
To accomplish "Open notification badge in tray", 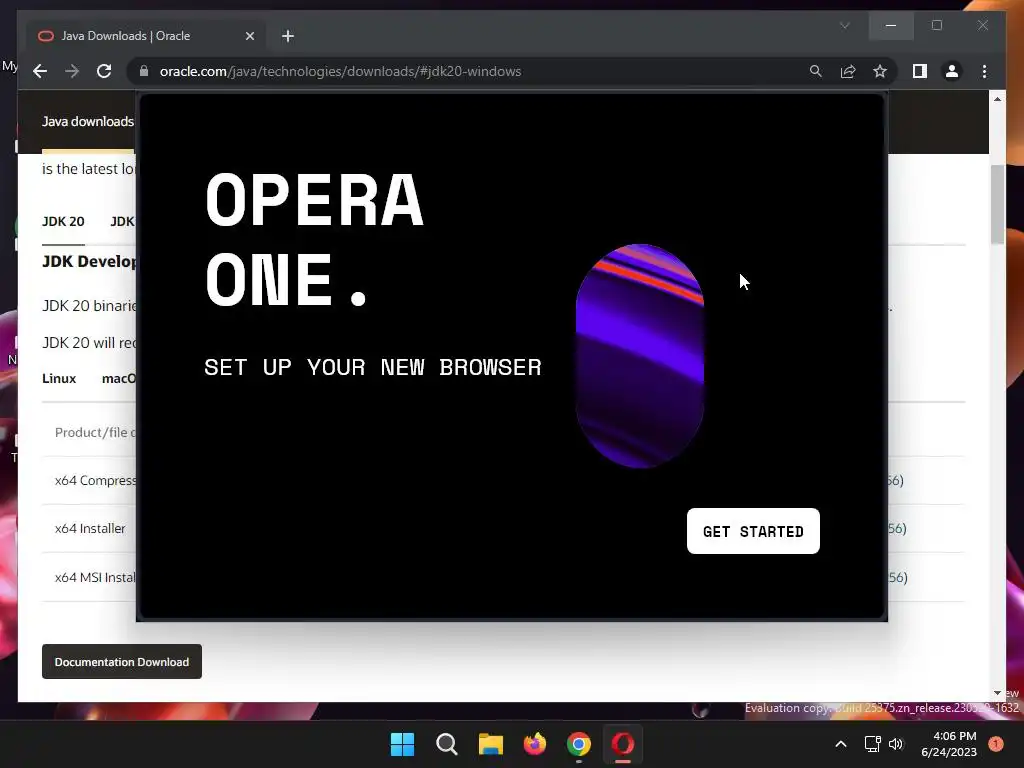I will (x=996, y=744).
